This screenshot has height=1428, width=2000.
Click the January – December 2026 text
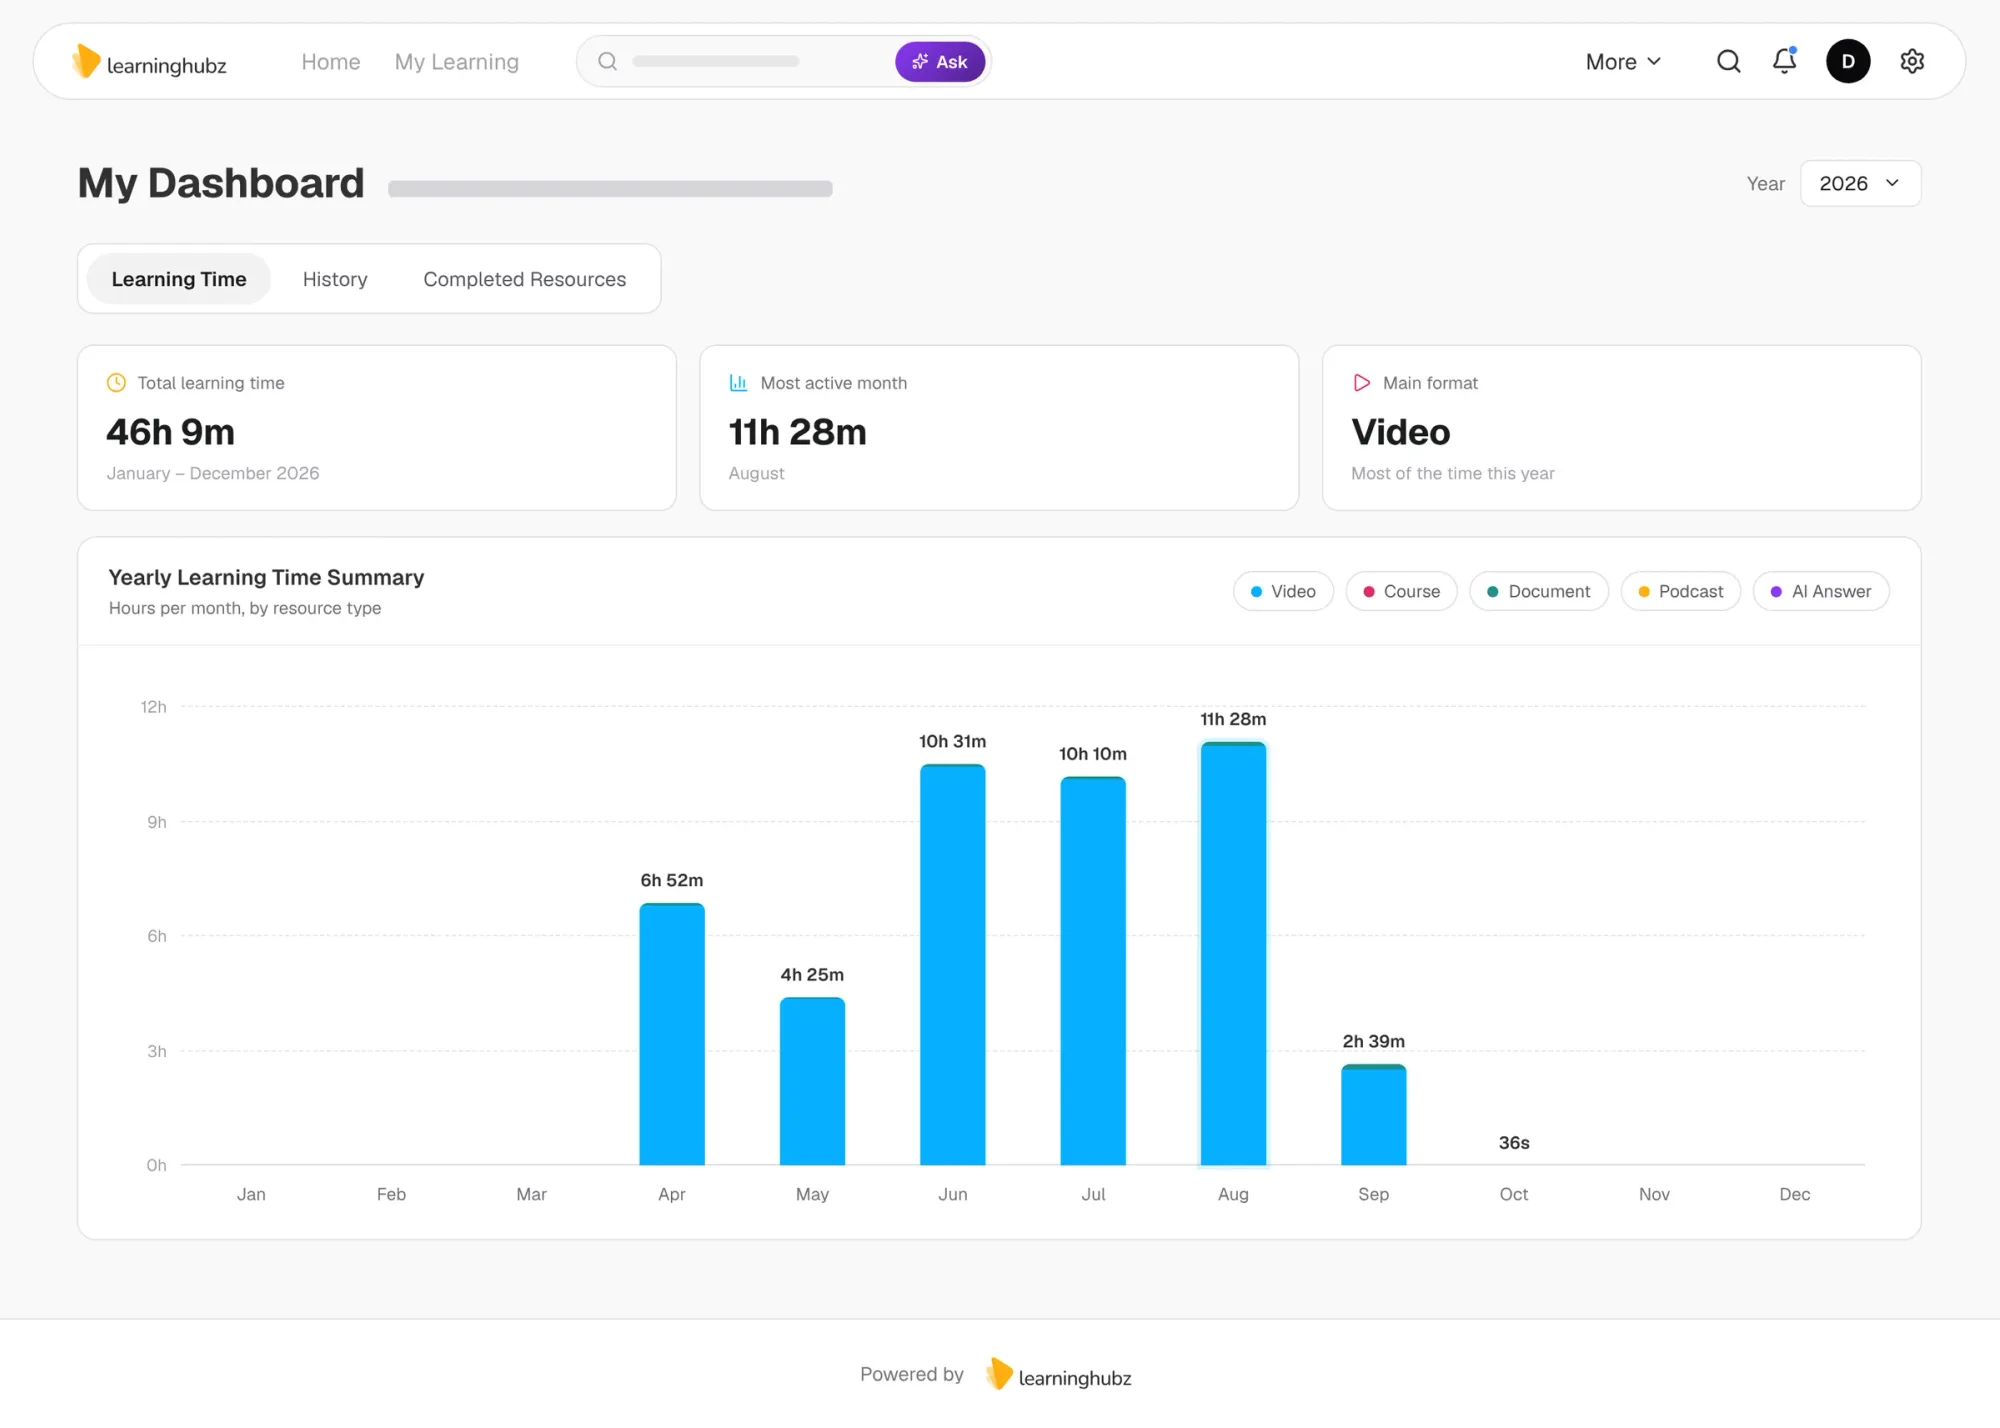[213, 473]
